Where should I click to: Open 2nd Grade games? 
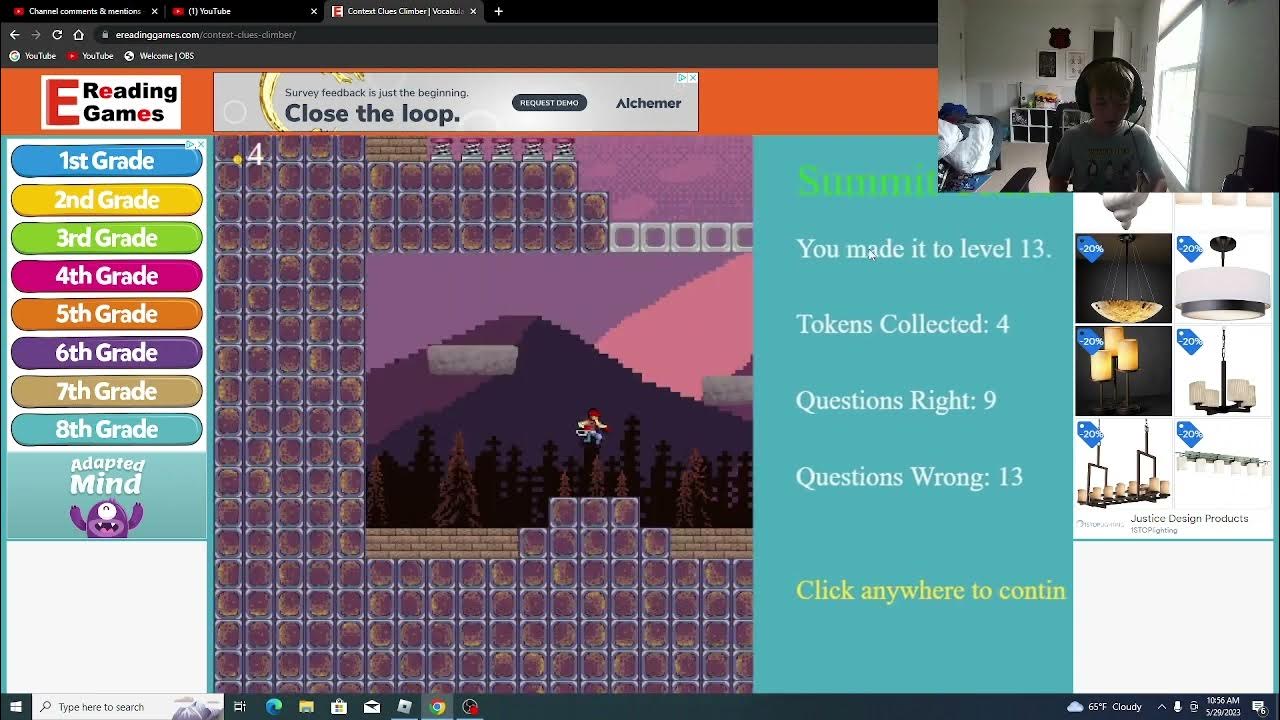coord(106,199)
